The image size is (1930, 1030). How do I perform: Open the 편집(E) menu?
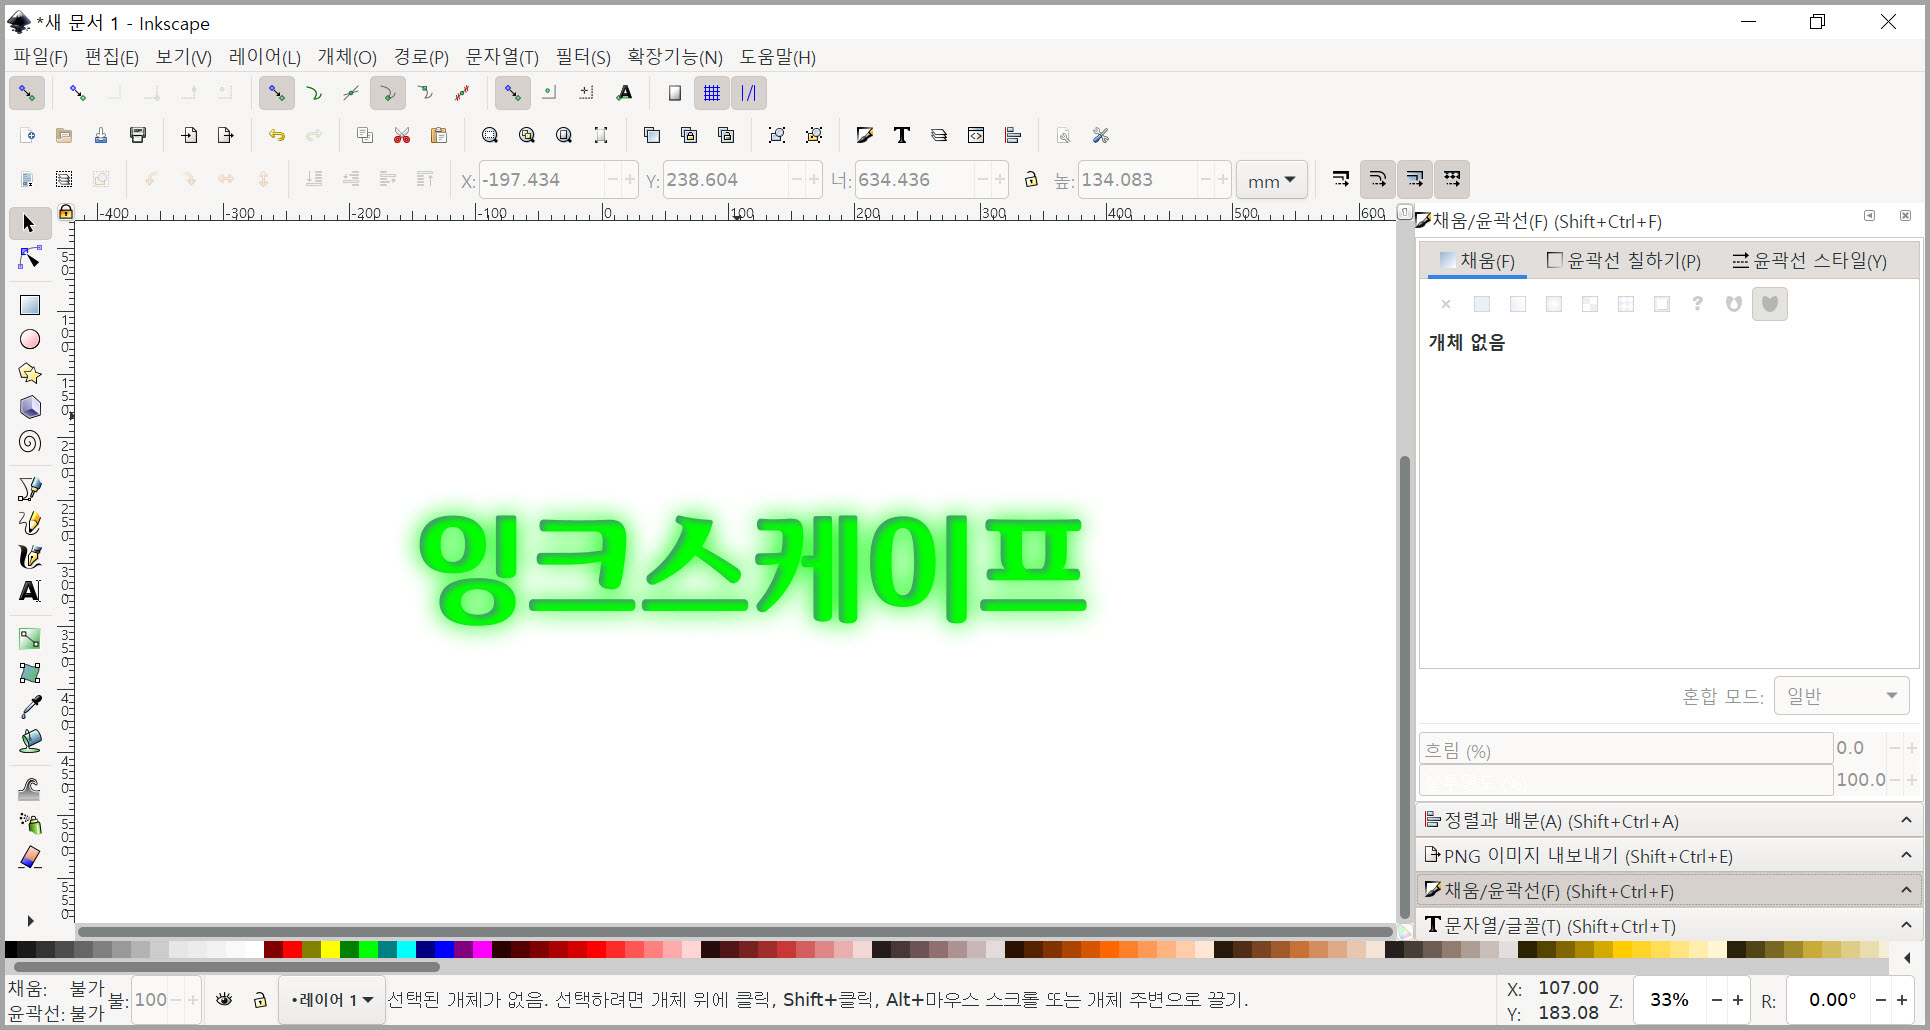[112, 57]
